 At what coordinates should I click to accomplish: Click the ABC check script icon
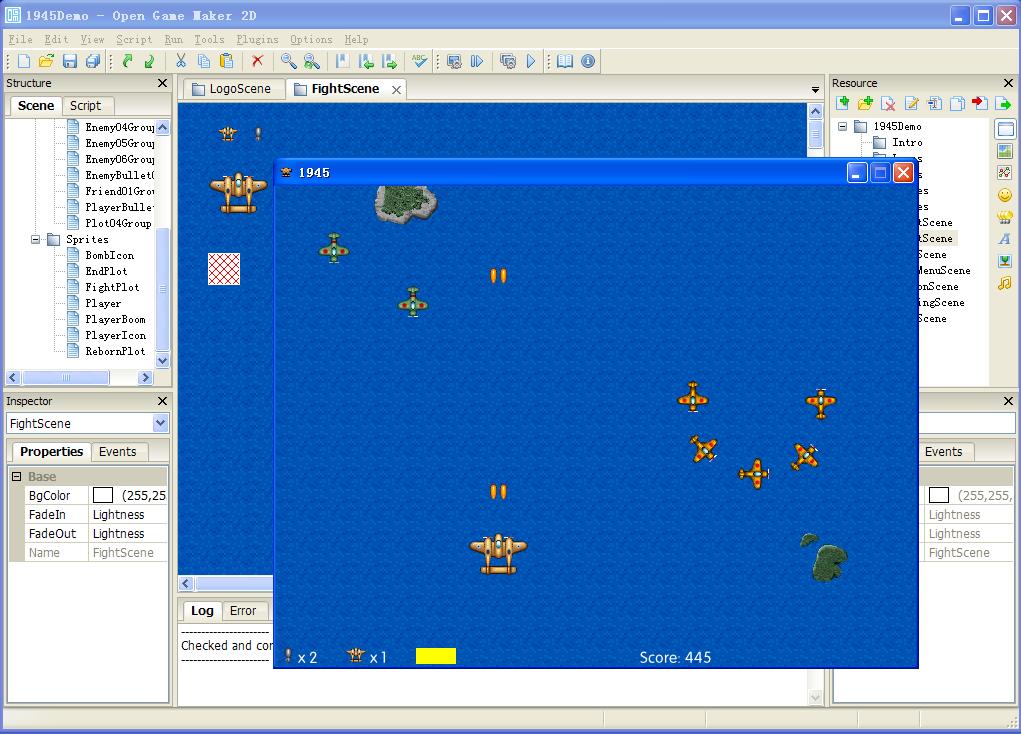pos(419,61)
